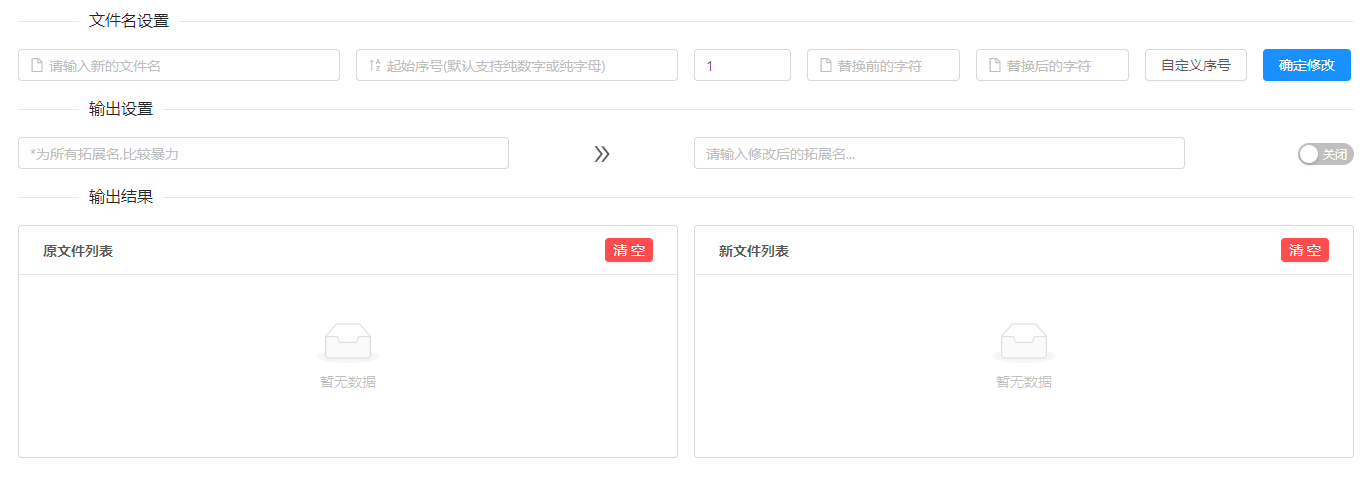Clear the 原文件列表 with its 清空 button
The width and height of the screenshot is (1371, 493).
(x=628, y=250)
